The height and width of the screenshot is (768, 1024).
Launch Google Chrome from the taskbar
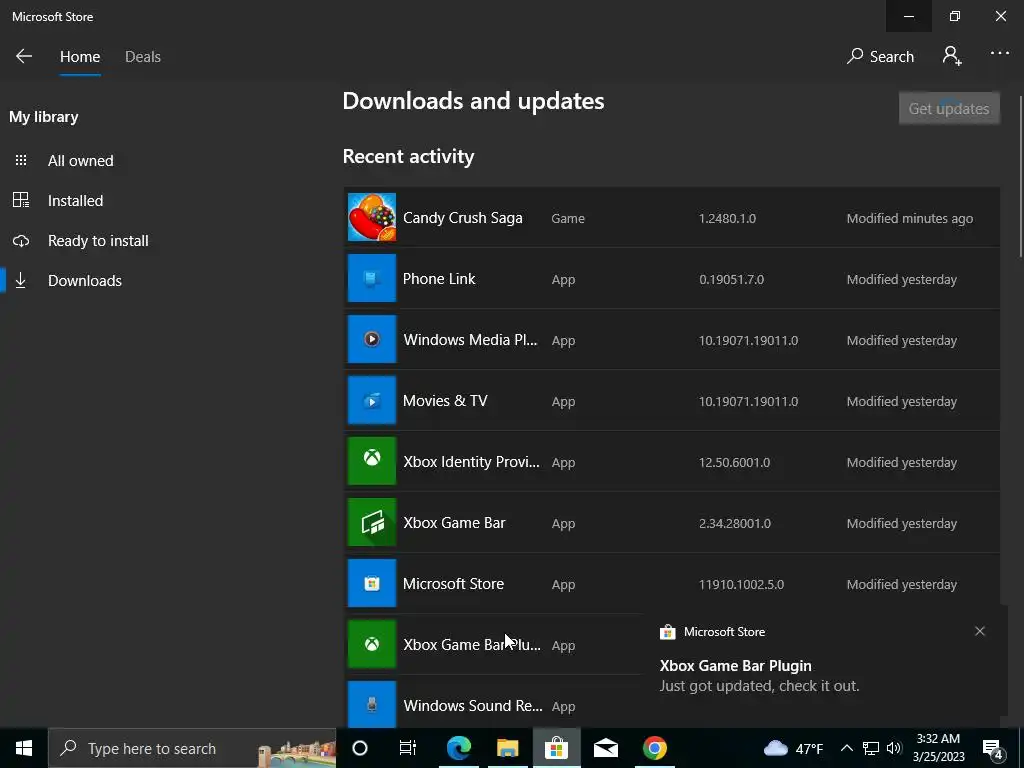pyautogui.click(x=654, y=748)
